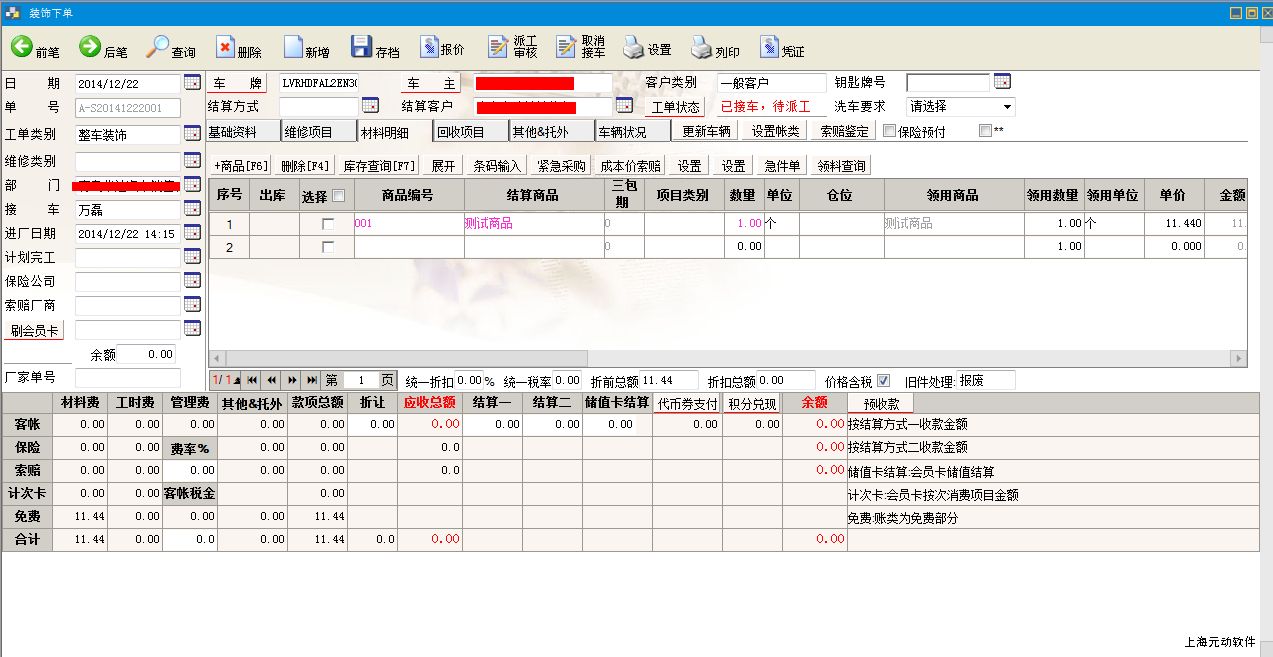Check the row 1 选择 checkbox for 测试商品
This screenshot has width=1273, height=657.
point(327,224)
